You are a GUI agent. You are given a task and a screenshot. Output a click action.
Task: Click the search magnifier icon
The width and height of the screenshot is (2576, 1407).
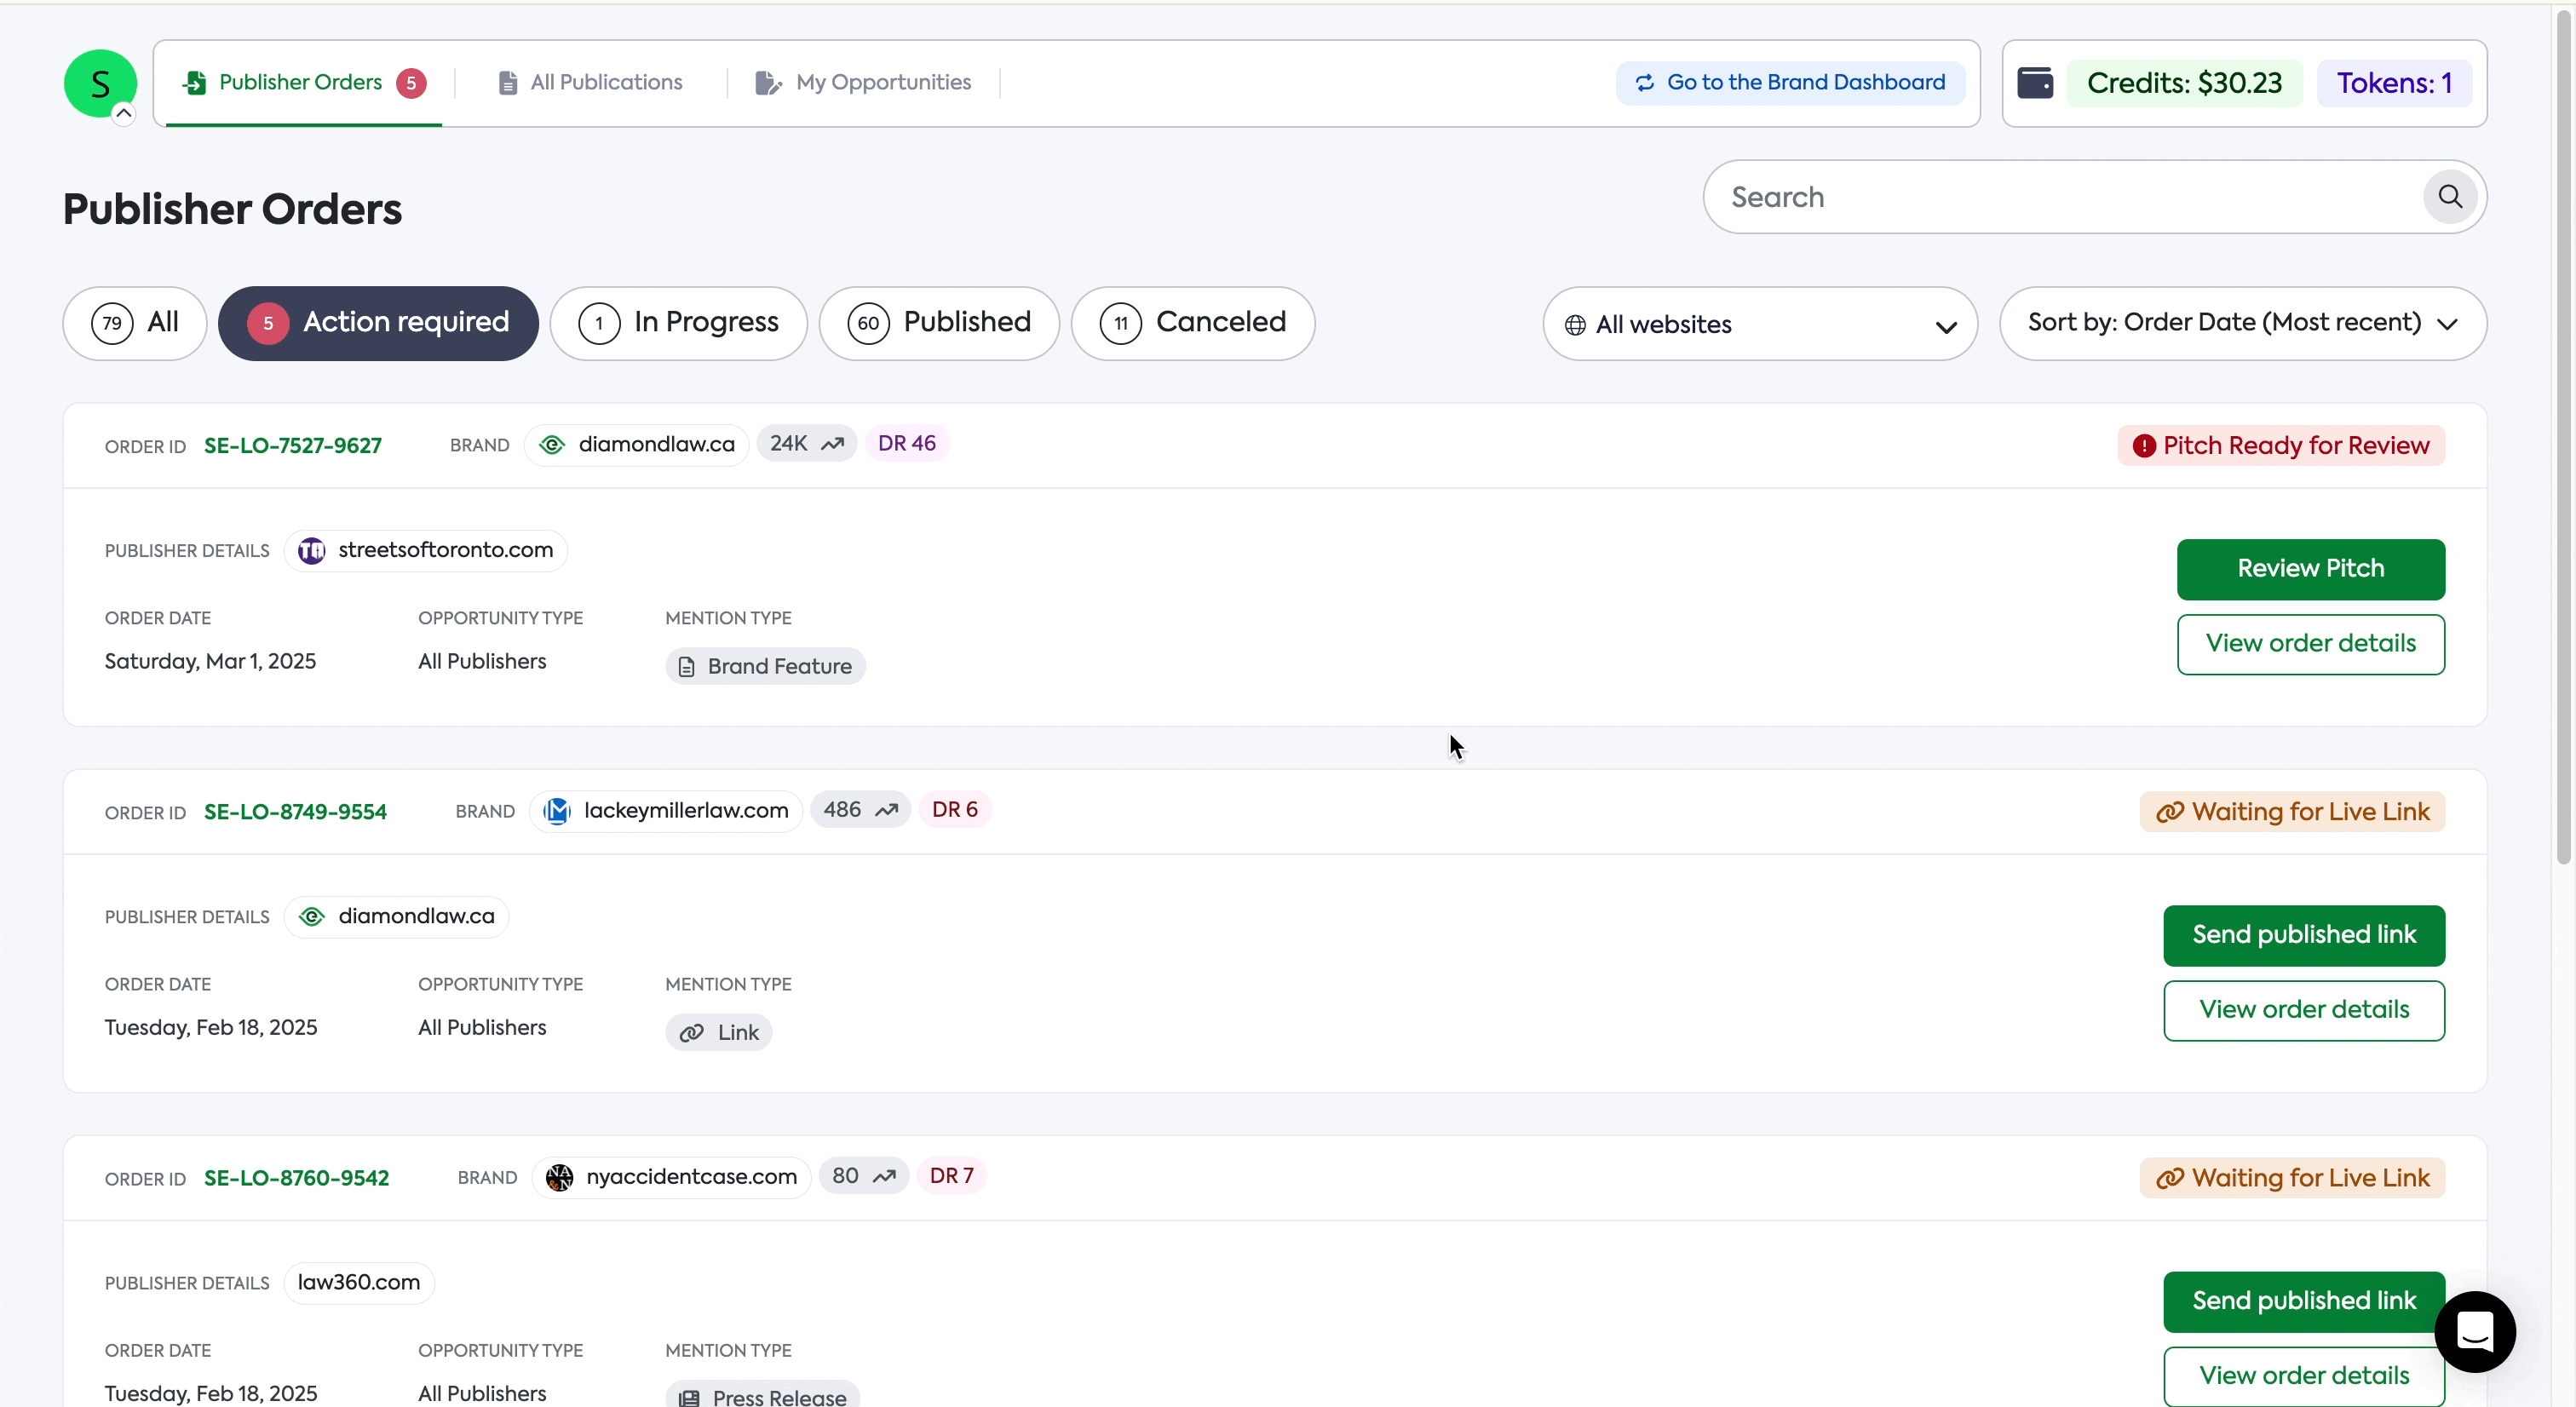(x=2450, y=197)
